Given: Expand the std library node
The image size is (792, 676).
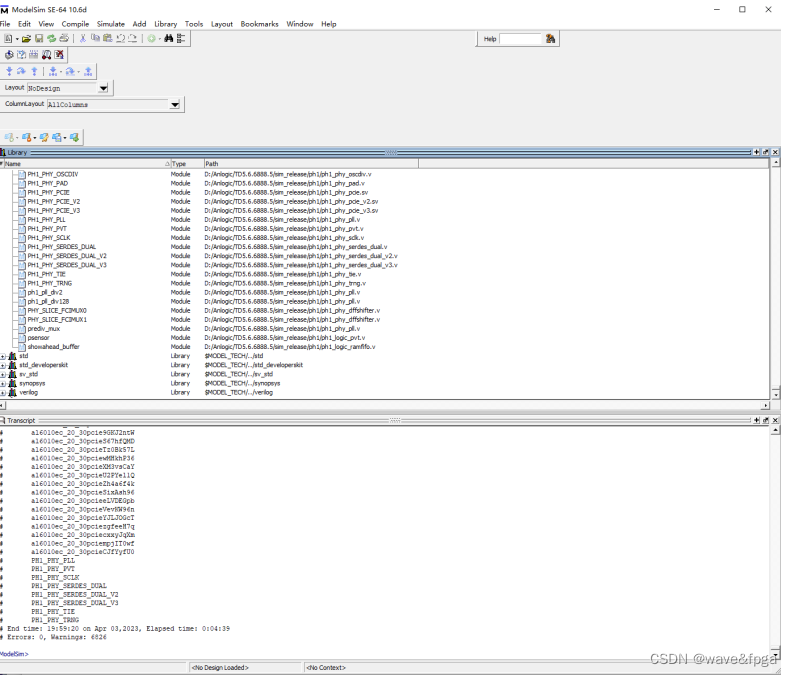Looking at the screenshot, I should pos(3,356).
